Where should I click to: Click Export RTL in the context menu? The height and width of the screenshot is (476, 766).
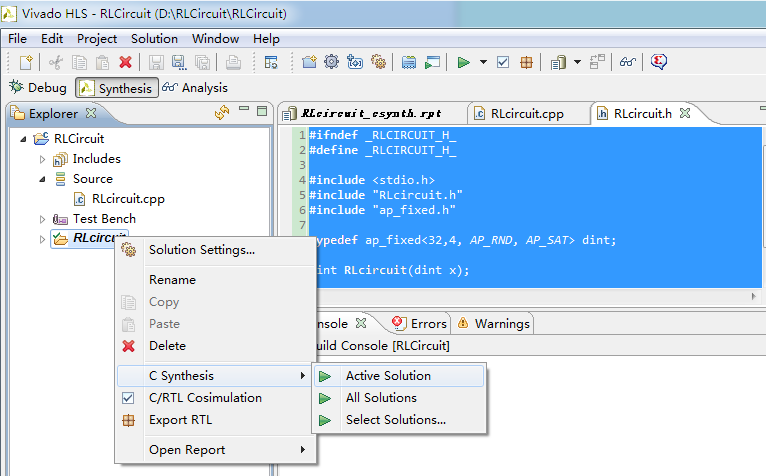pyautogui.click(x=180, y=420)
